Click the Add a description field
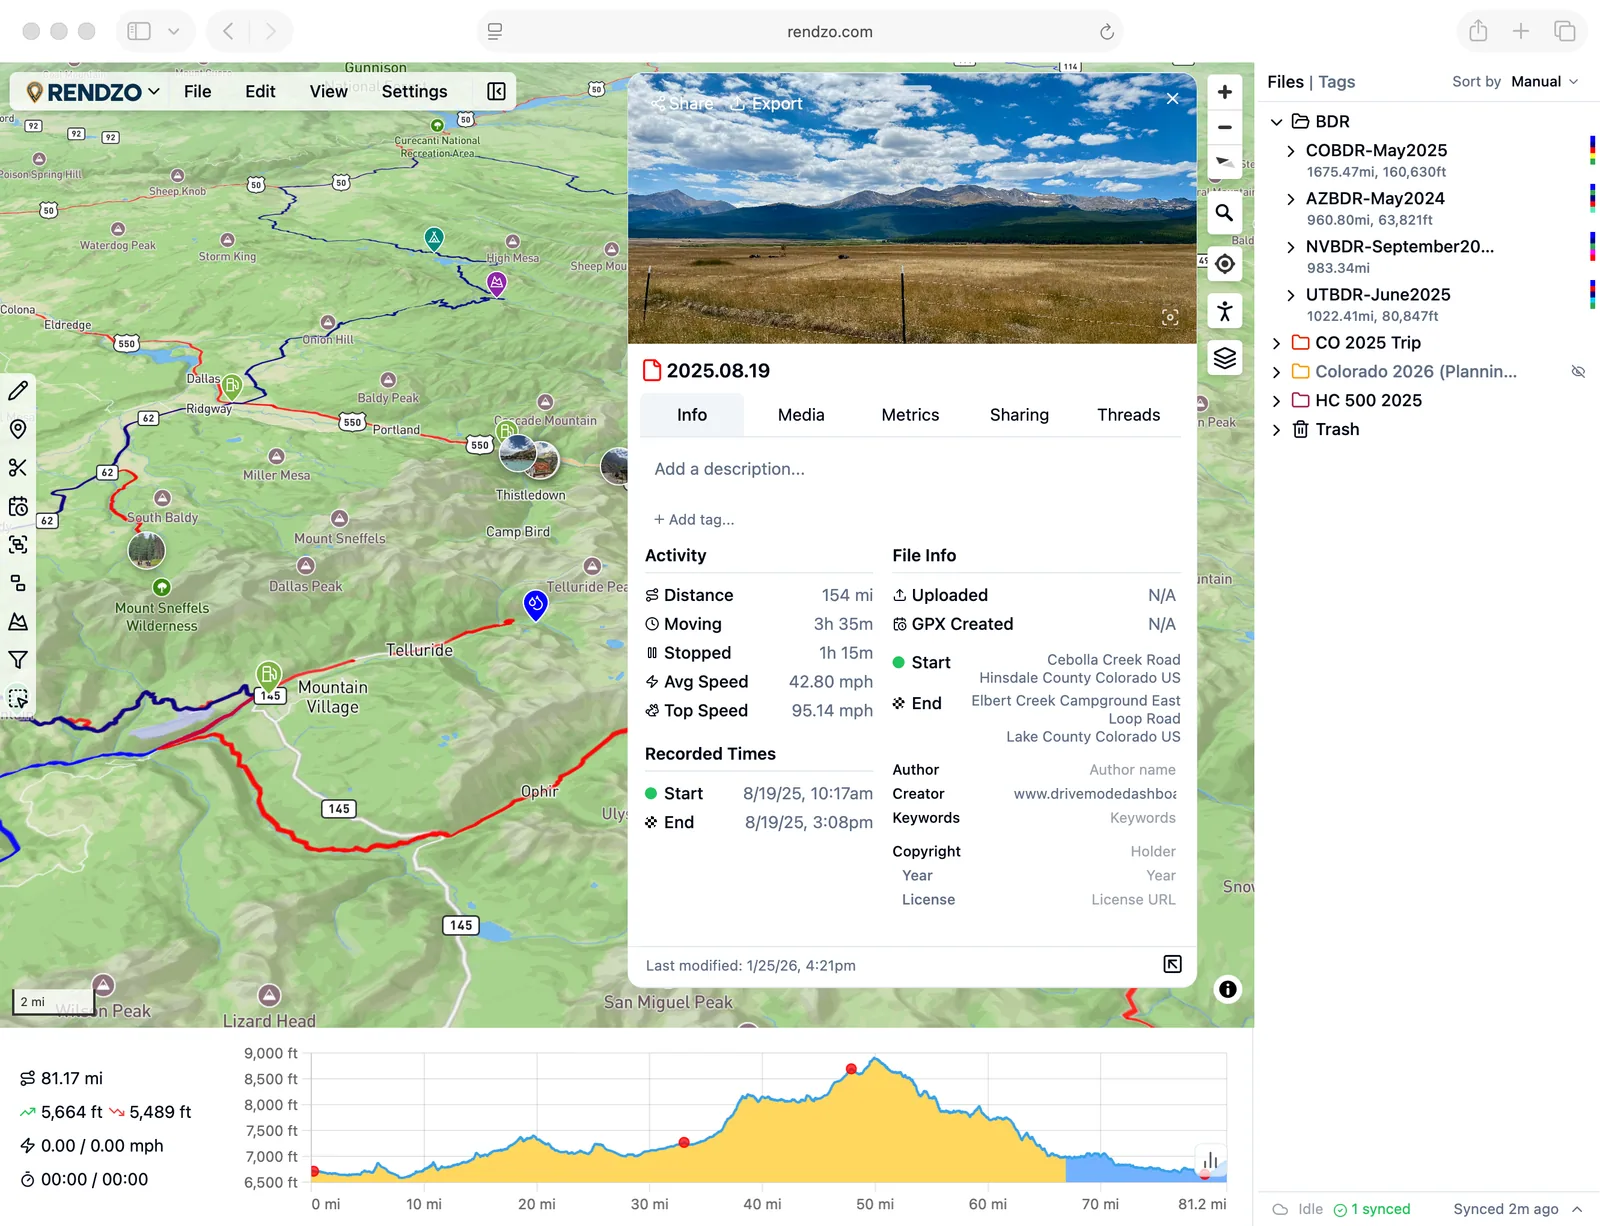Screen dimensions: 1600x1226 (729, 468)
